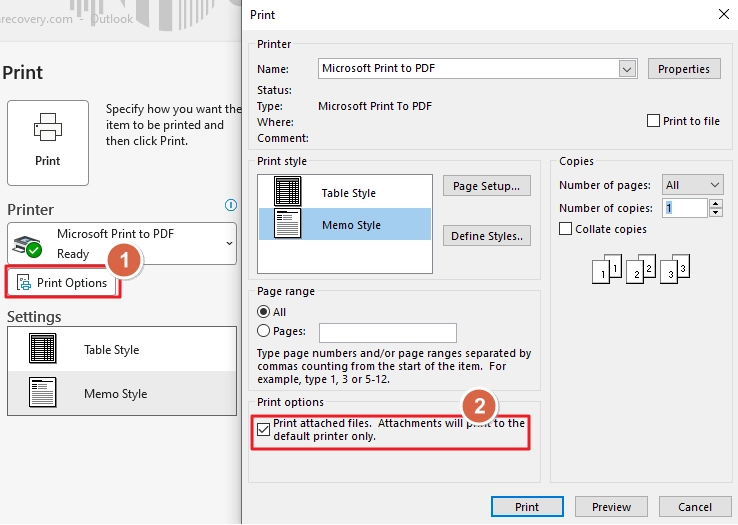The width and height of the screenshot is (738, 525).
Task: Close the Print dialog with the X
Action: tap(724, 14)
